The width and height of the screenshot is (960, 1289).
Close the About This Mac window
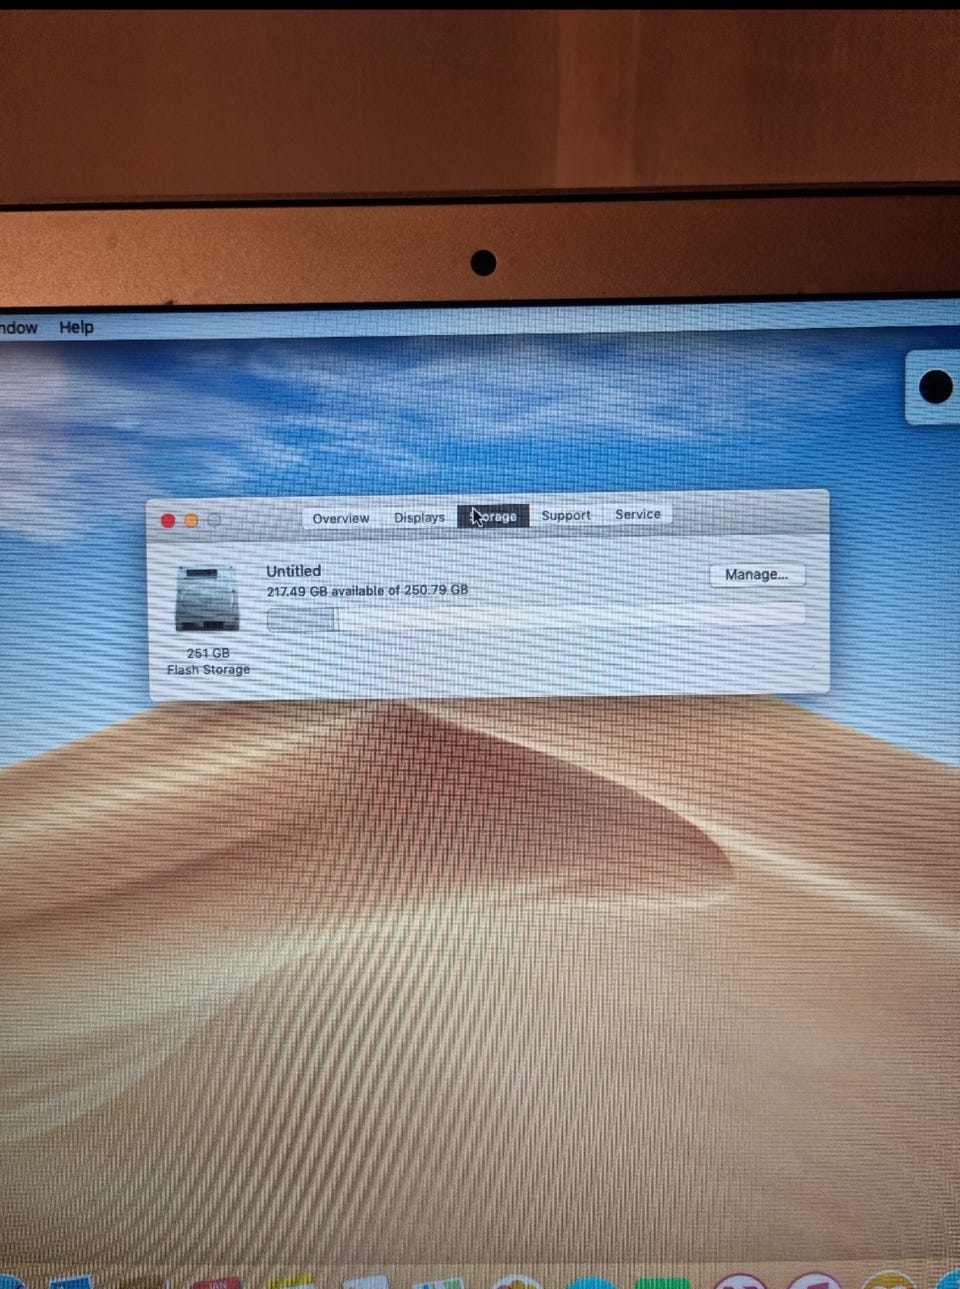click(168, 521)
